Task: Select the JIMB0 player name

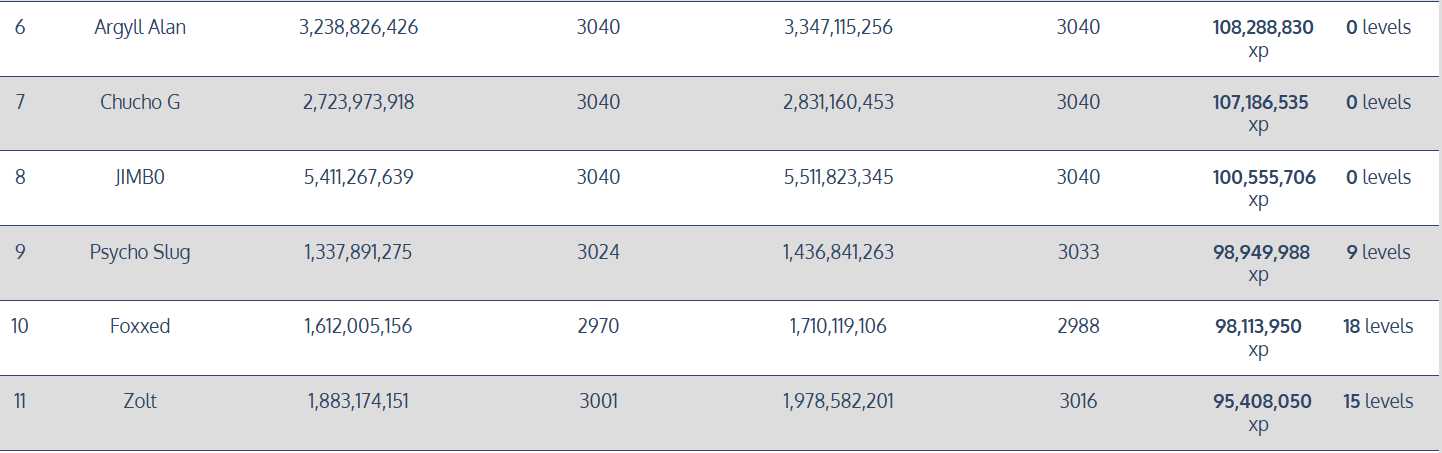Action: [140, 177]
